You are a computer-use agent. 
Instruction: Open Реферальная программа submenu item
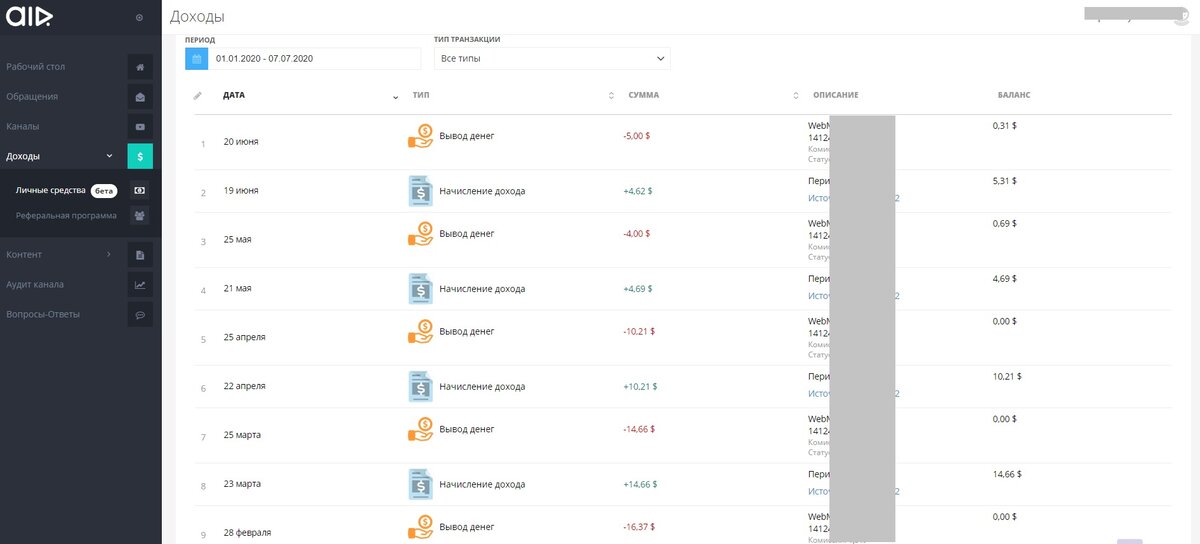click(66, 215)
